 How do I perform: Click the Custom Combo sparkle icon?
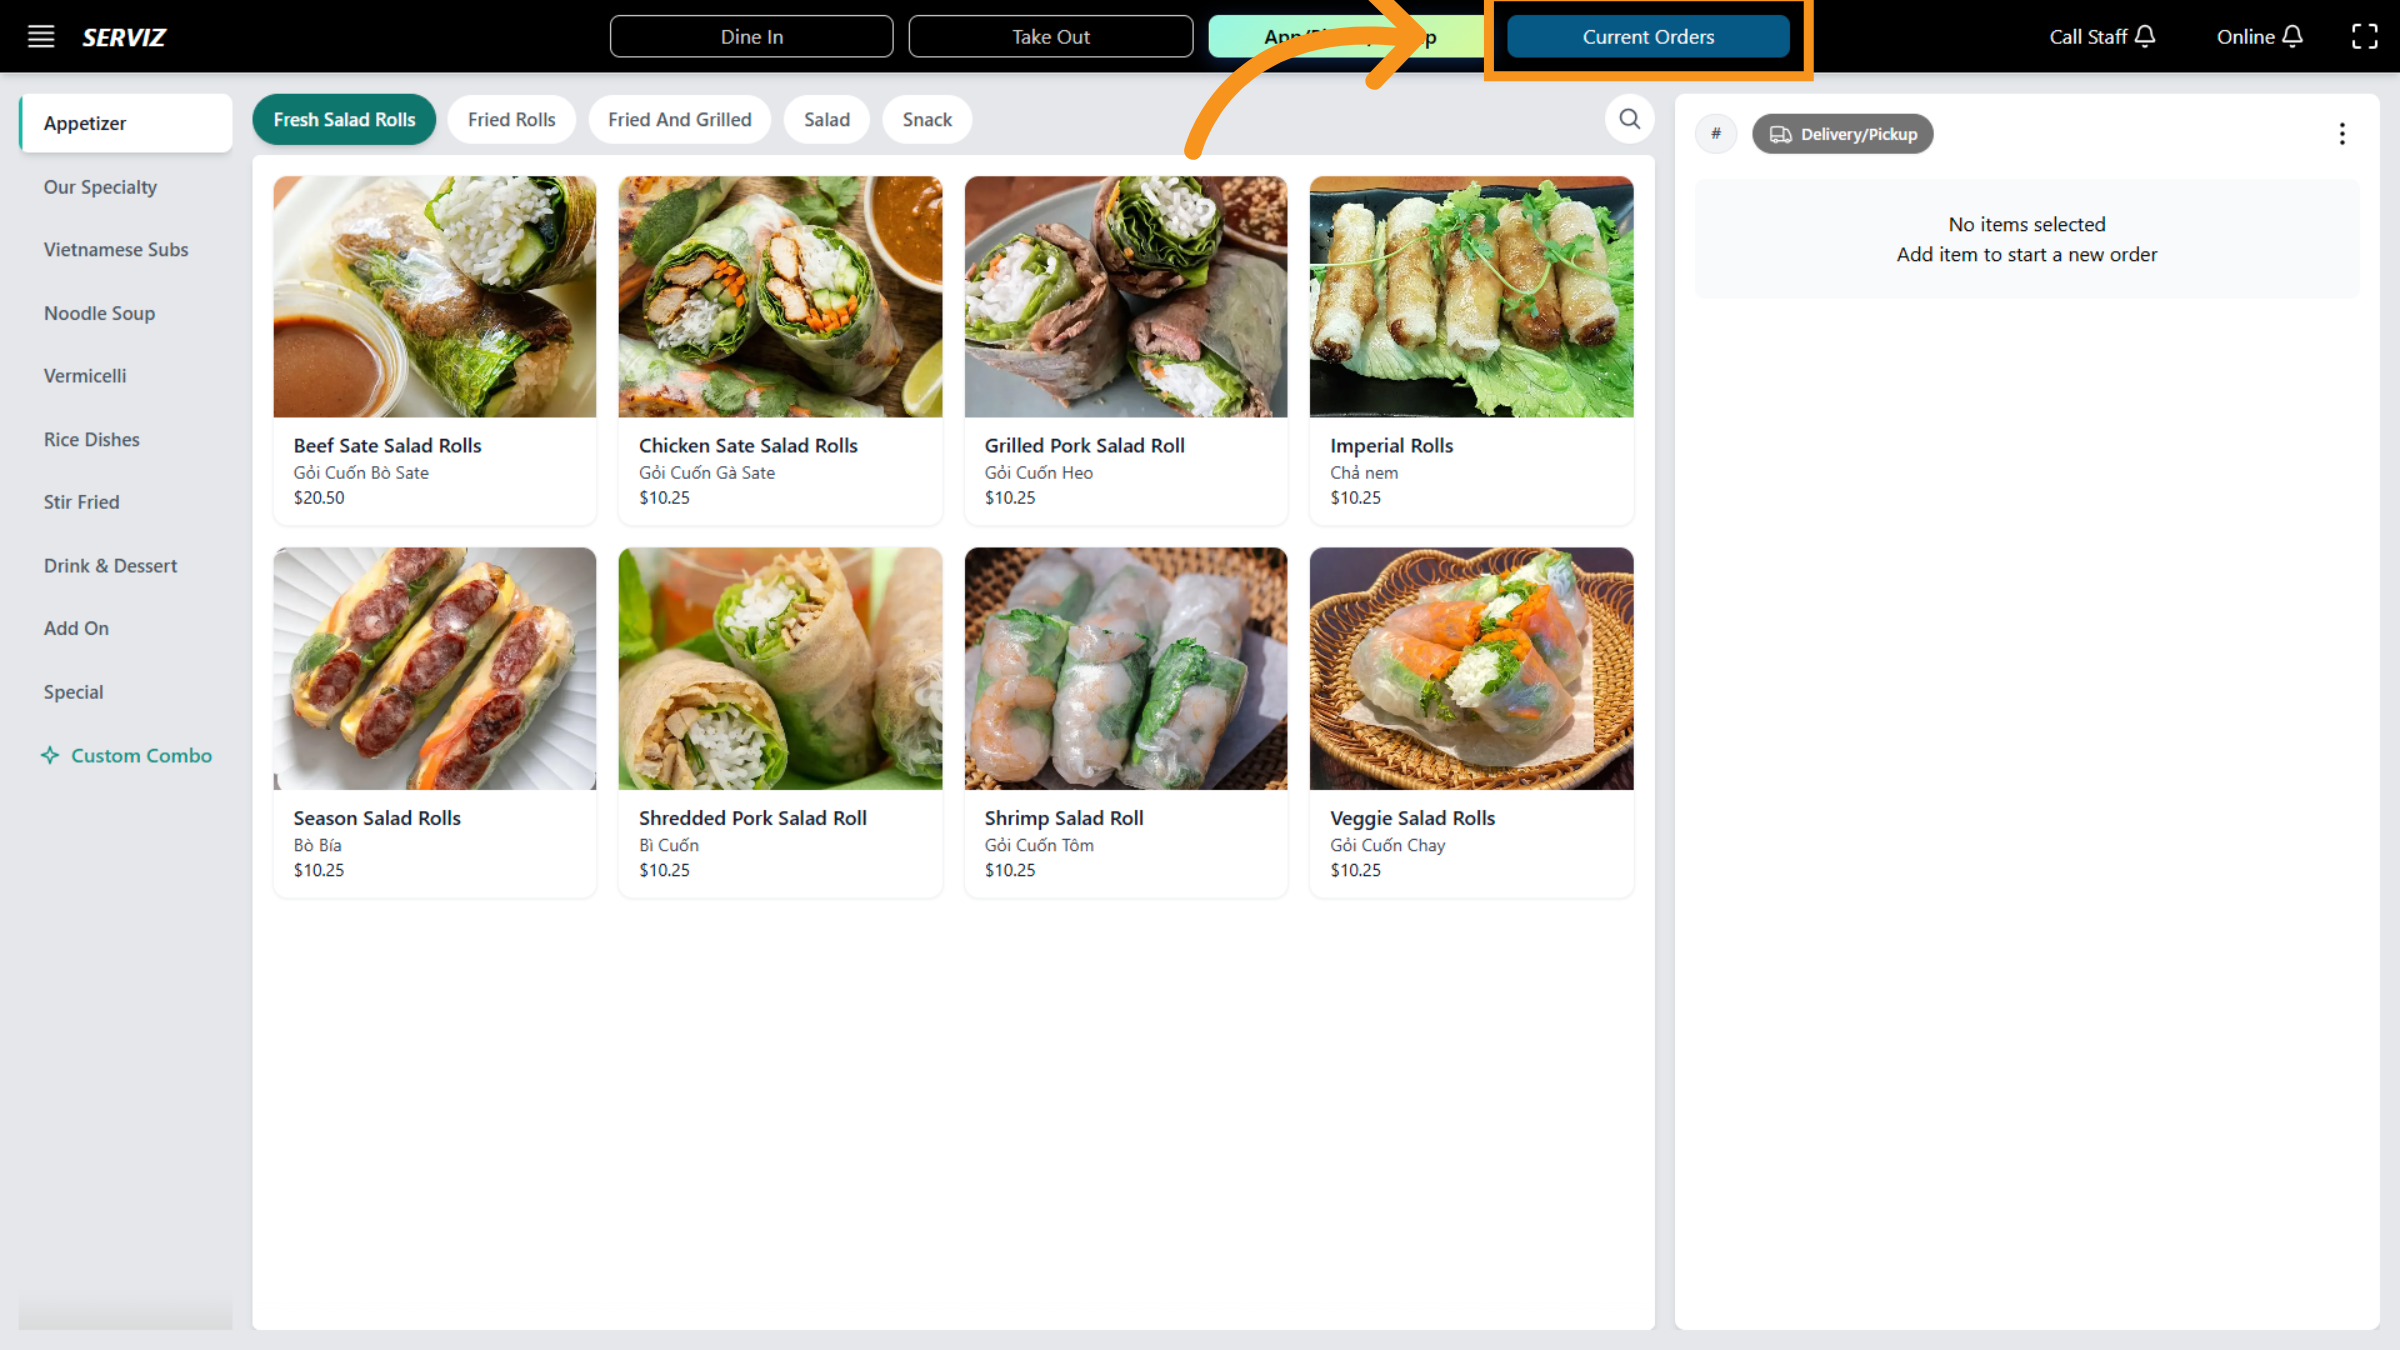[50, 756]
